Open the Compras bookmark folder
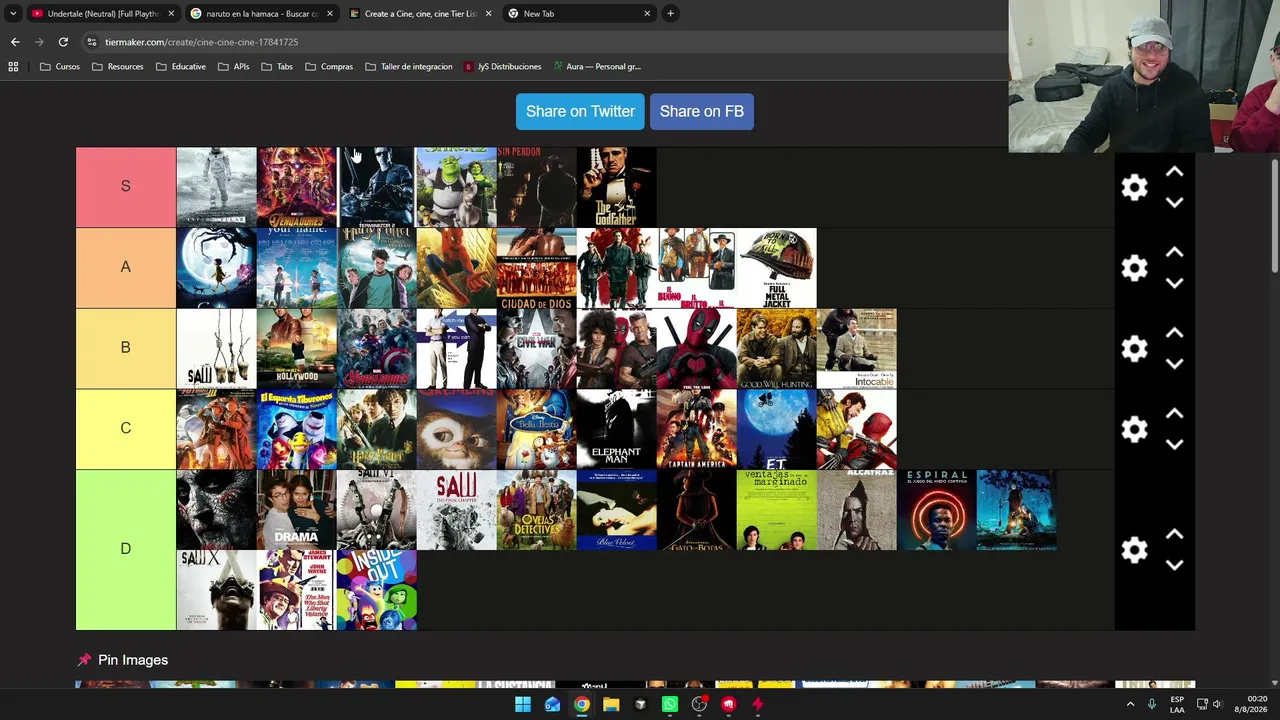 coord(329,67)
